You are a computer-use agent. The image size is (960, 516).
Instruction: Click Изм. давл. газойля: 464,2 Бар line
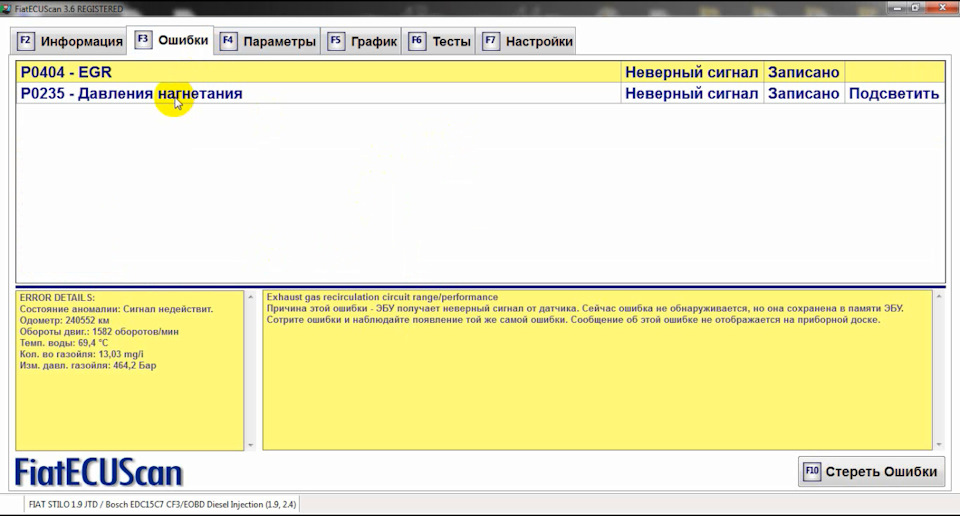coord(88,365)
